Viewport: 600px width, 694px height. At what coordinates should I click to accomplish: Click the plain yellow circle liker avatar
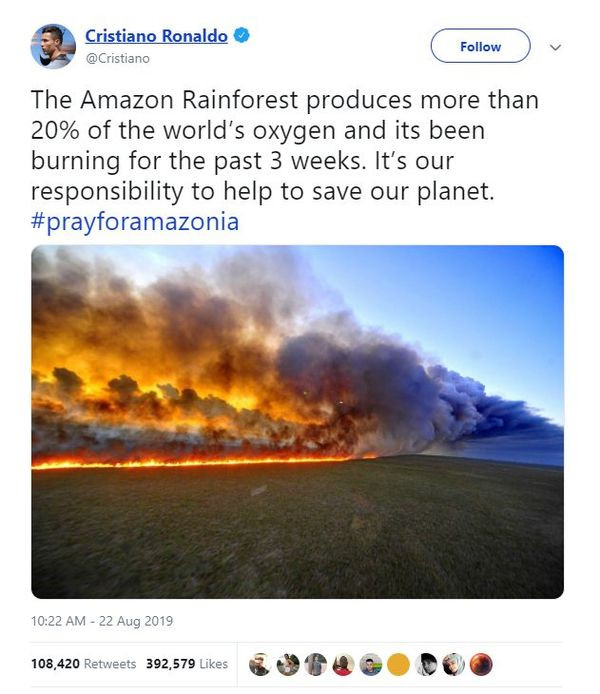pyautogui.click(x=399, y=664)
